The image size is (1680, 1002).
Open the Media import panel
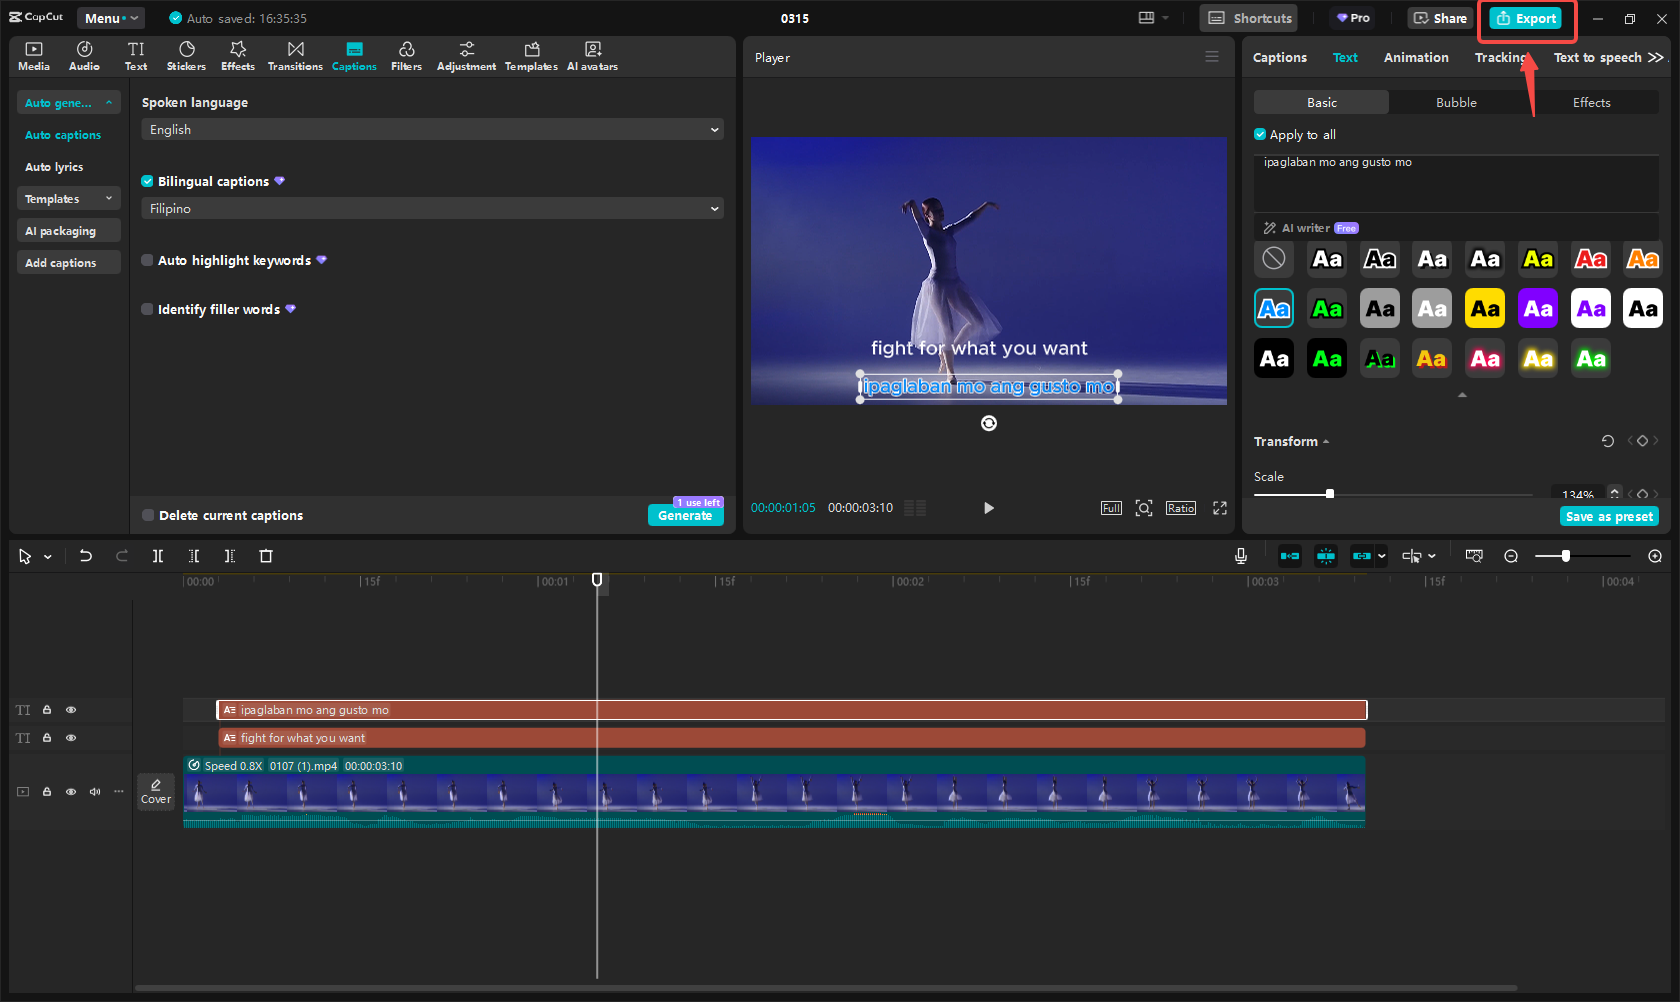click(33, 55)
